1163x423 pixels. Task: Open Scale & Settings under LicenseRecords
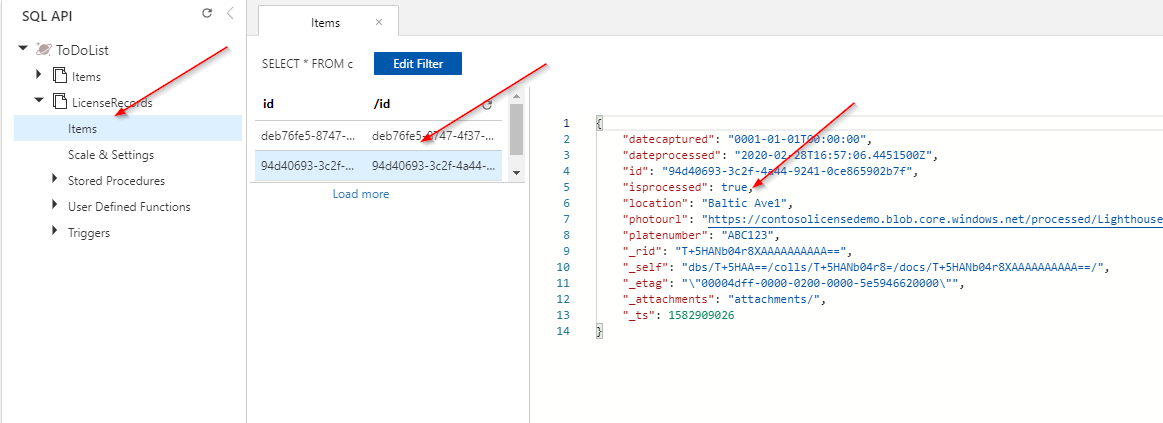111,155
